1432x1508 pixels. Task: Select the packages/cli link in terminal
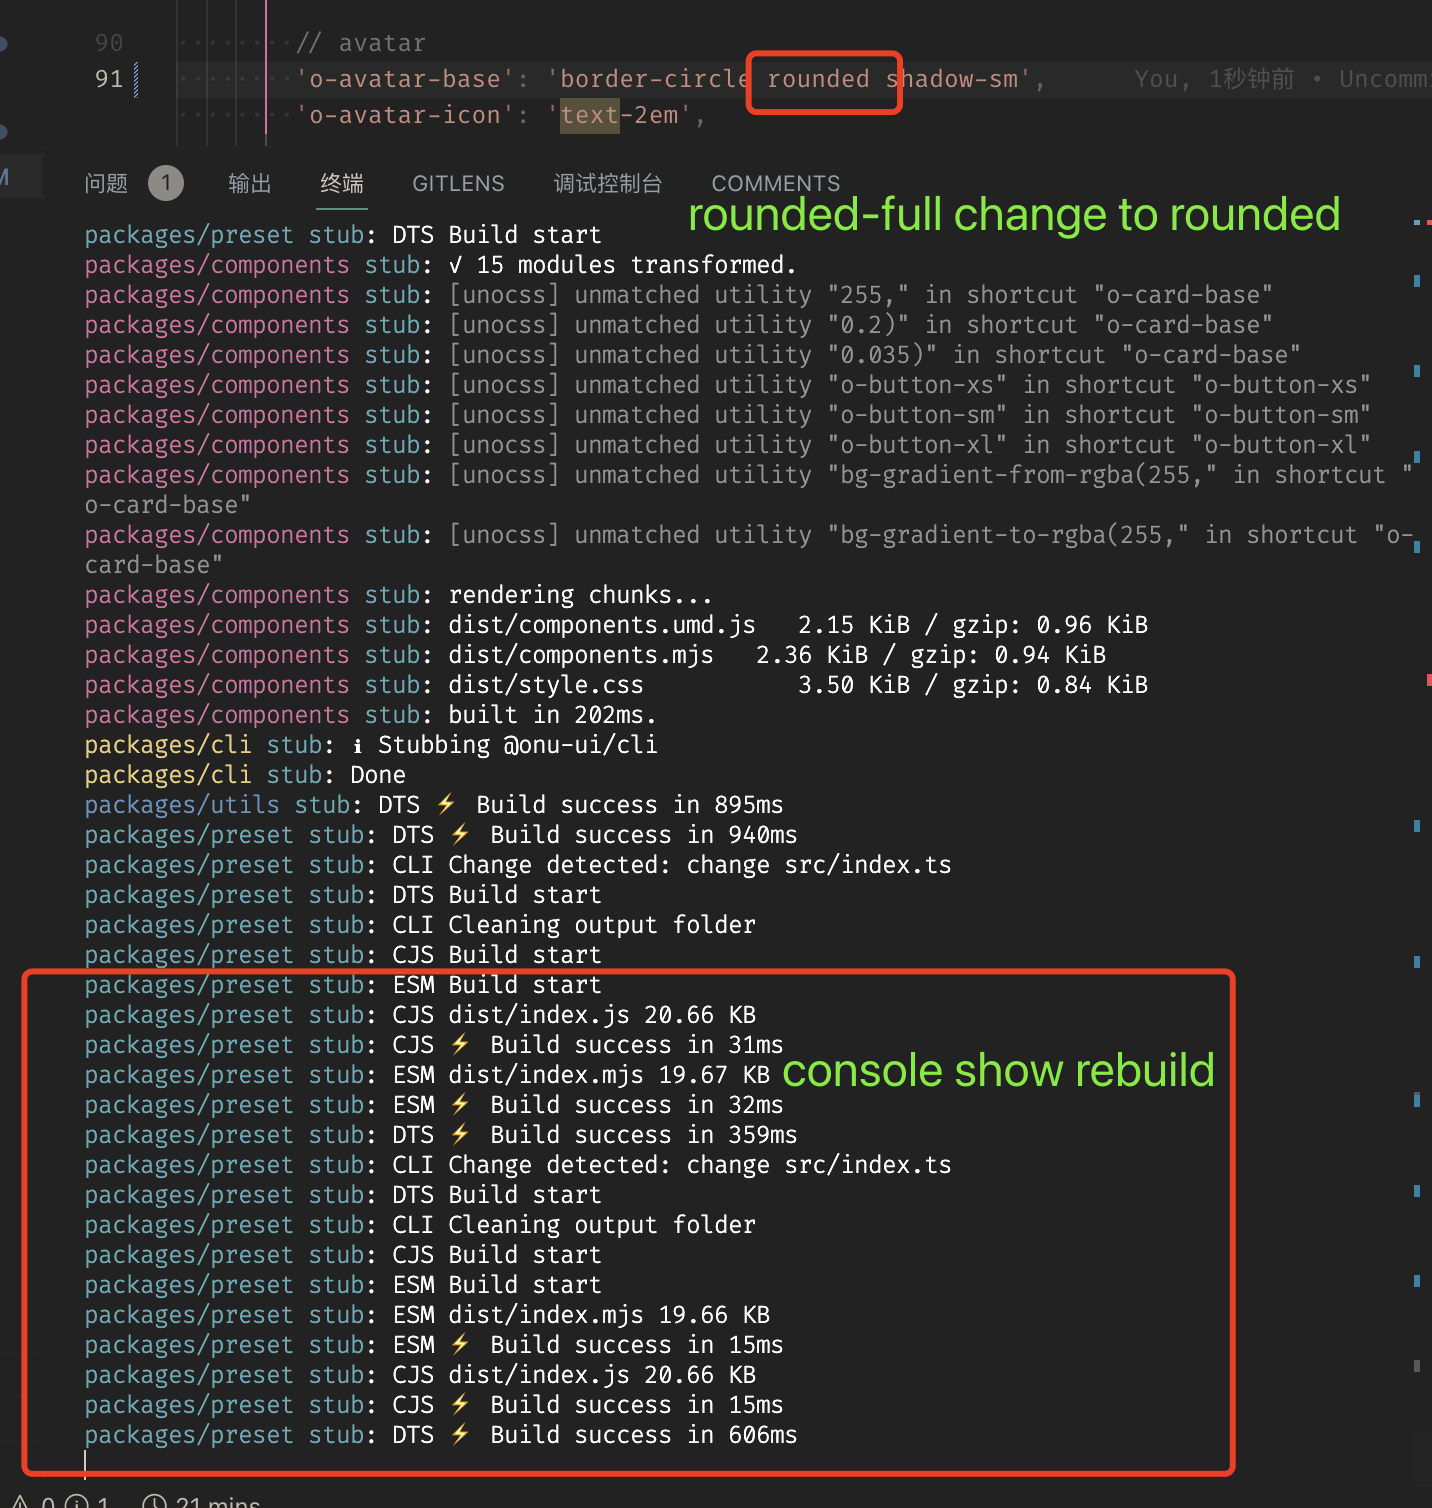[167, 744]
